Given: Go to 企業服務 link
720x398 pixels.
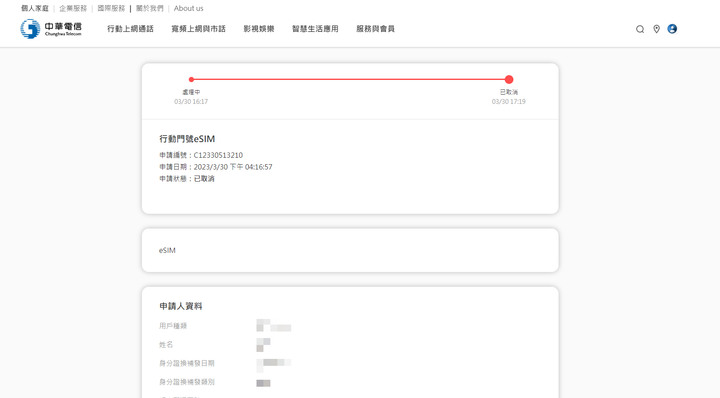Looking at the screenshot, I should tap(73, 8).
